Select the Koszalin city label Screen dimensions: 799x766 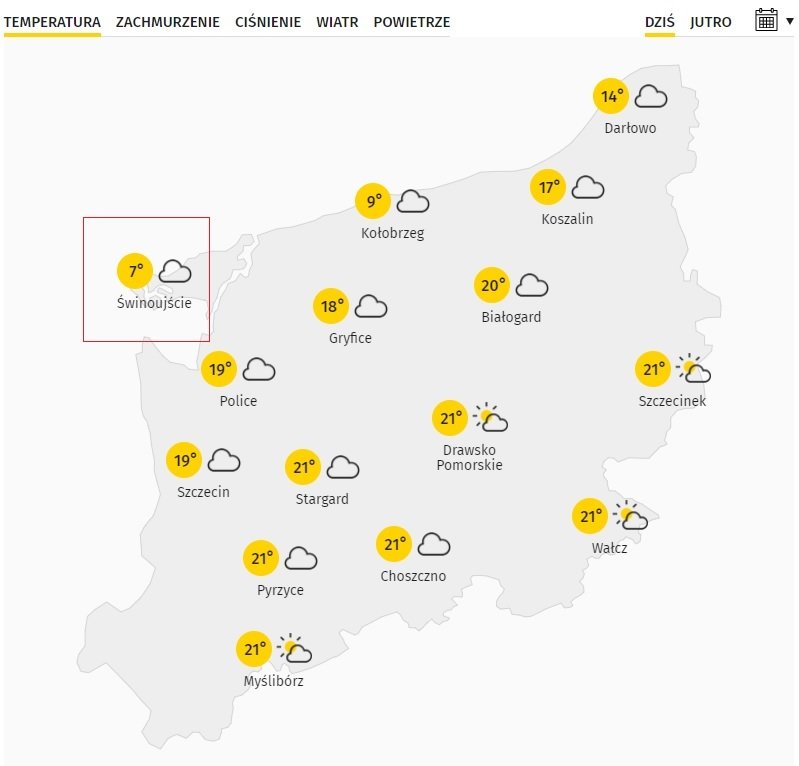click(567, 219)
